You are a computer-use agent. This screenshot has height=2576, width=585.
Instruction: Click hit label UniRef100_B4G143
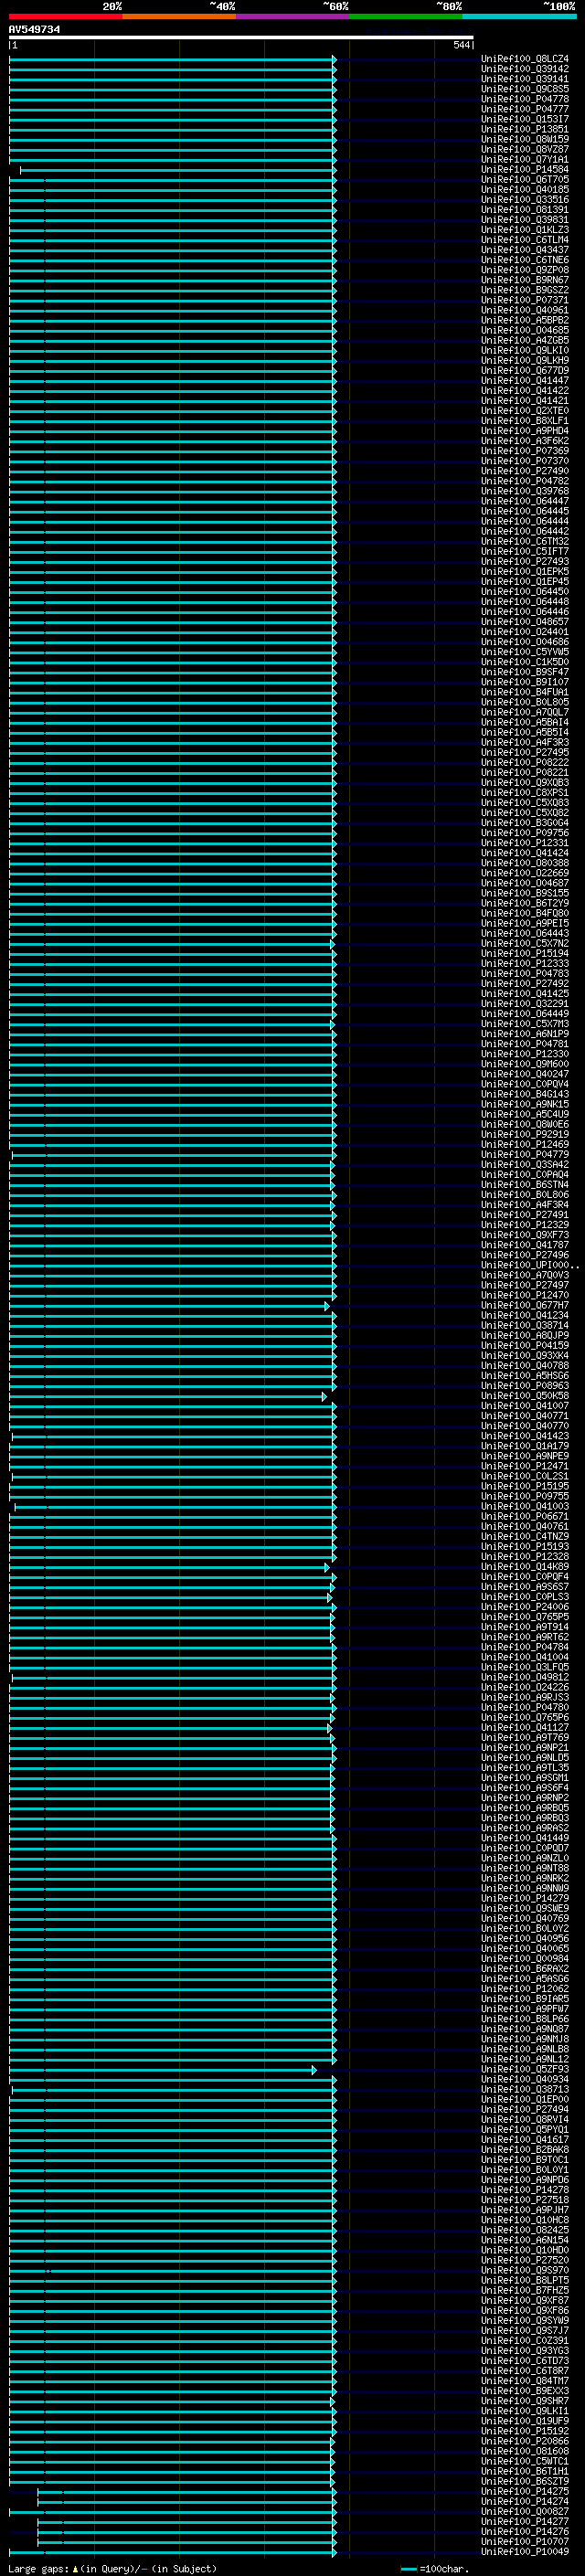click(x=525, y=1094)
